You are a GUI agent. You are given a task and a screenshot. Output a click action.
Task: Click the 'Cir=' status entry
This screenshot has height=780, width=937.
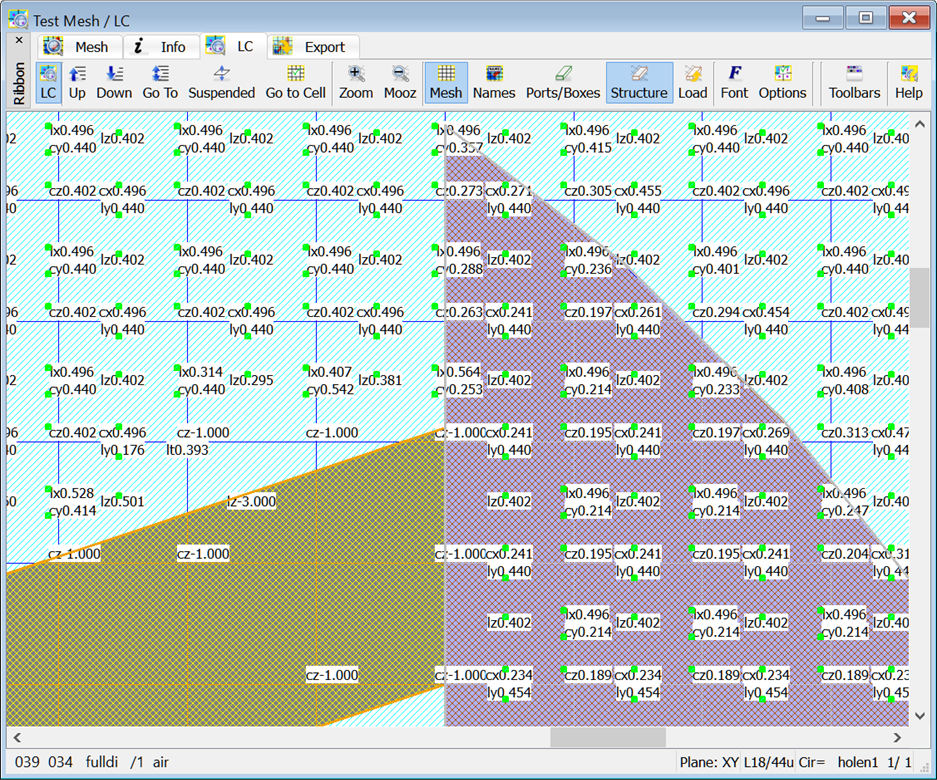812,762
